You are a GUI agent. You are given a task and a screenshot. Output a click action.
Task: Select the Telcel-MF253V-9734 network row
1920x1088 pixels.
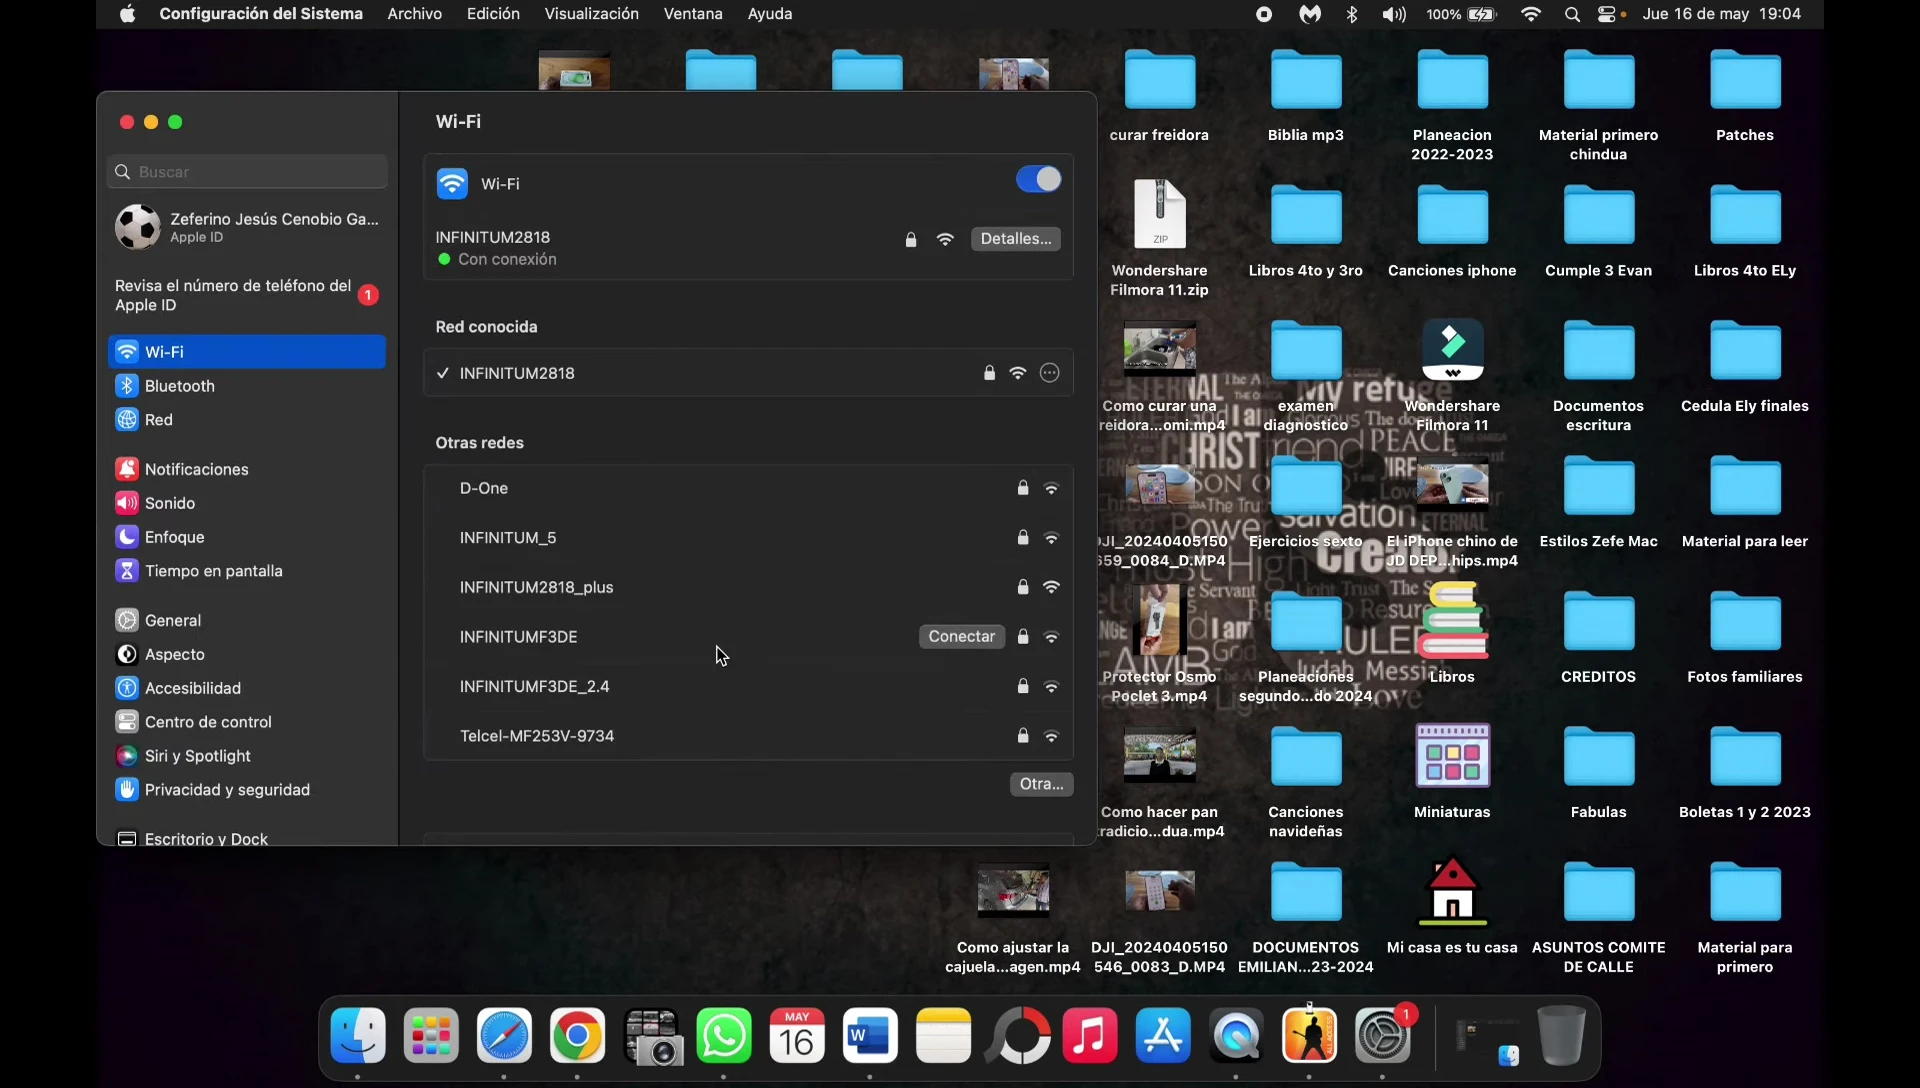tap(748, 736)
